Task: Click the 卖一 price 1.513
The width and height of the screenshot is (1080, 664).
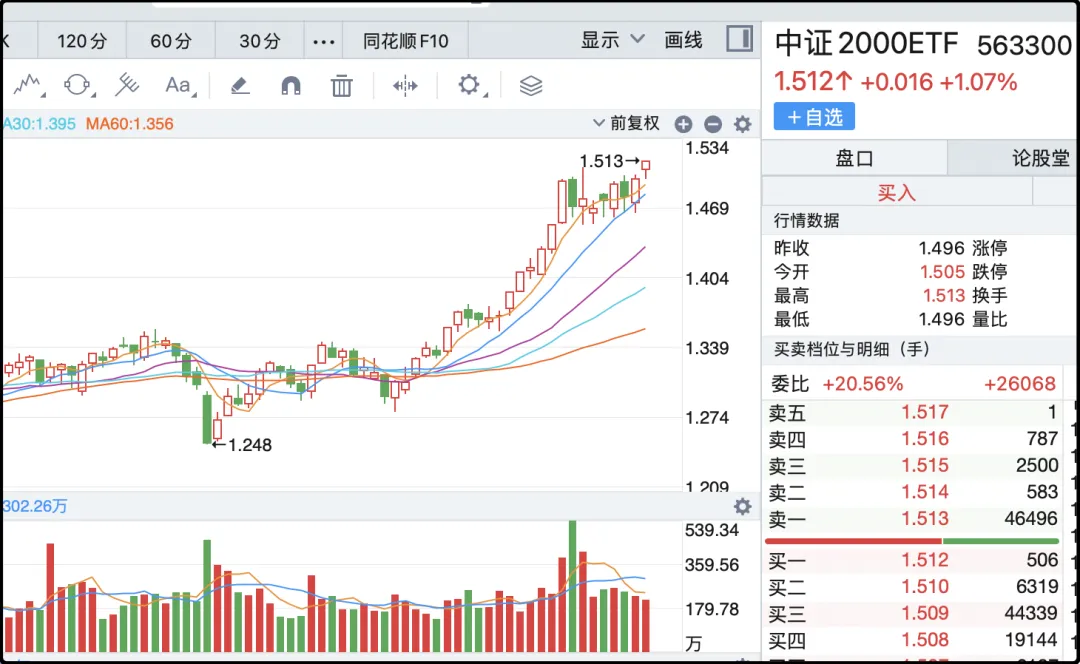Action: click(x=925, y=519)
